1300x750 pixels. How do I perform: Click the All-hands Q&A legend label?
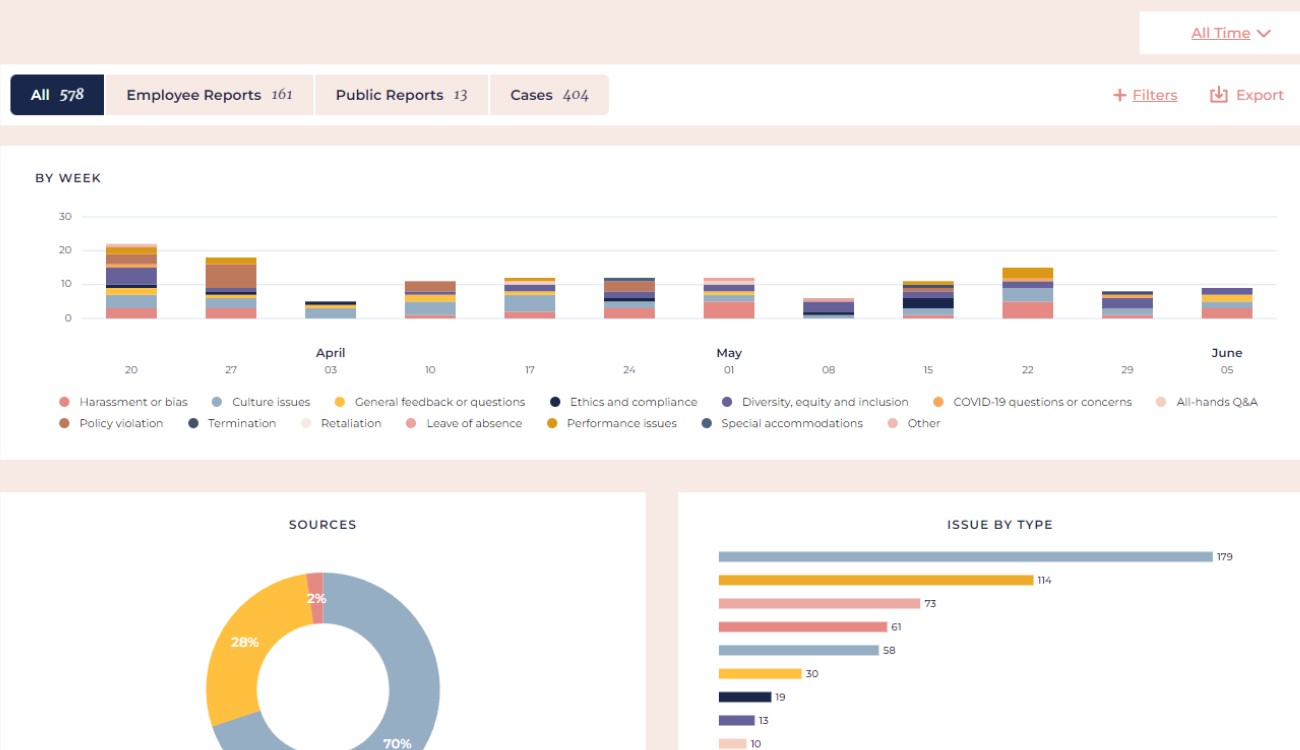click(1217, 402)
